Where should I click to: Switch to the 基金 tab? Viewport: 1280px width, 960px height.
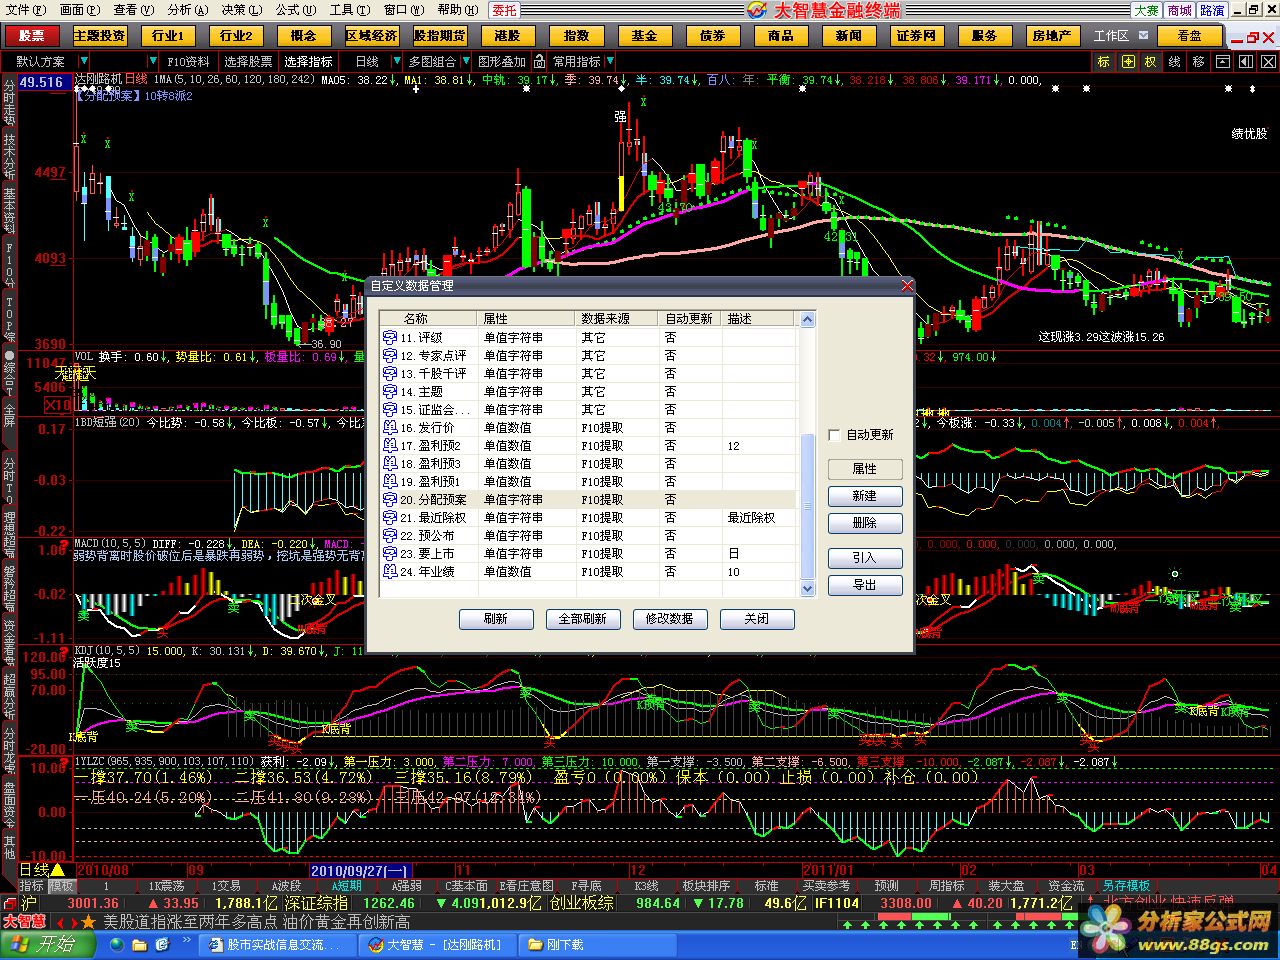tap(643, 36)
